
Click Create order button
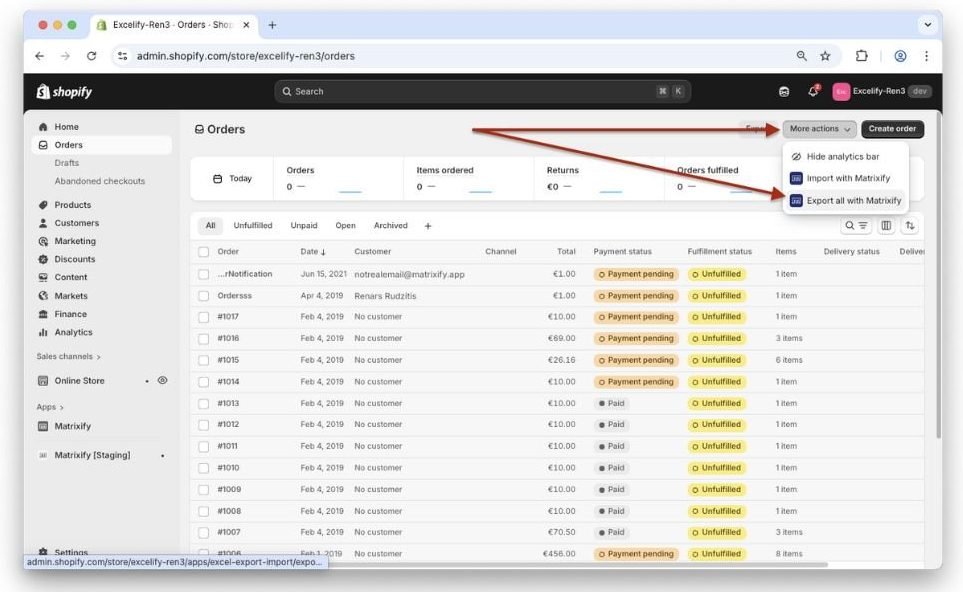pyautogui.click(x=892, y=129)
